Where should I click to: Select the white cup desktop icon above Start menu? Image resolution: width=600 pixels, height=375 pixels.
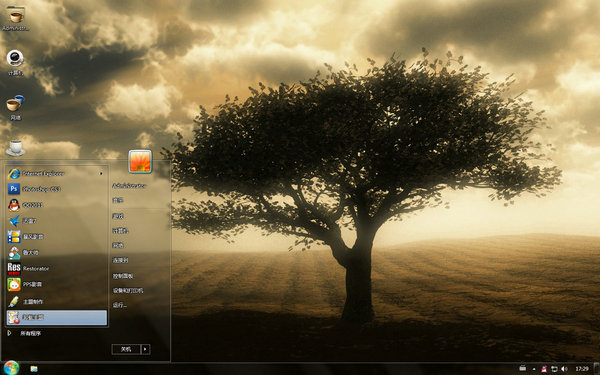[15, 148]
